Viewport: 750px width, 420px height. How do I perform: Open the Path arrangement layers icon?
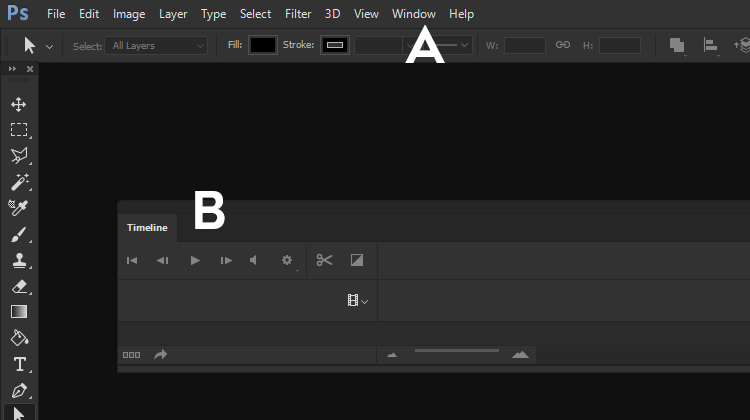742,45
